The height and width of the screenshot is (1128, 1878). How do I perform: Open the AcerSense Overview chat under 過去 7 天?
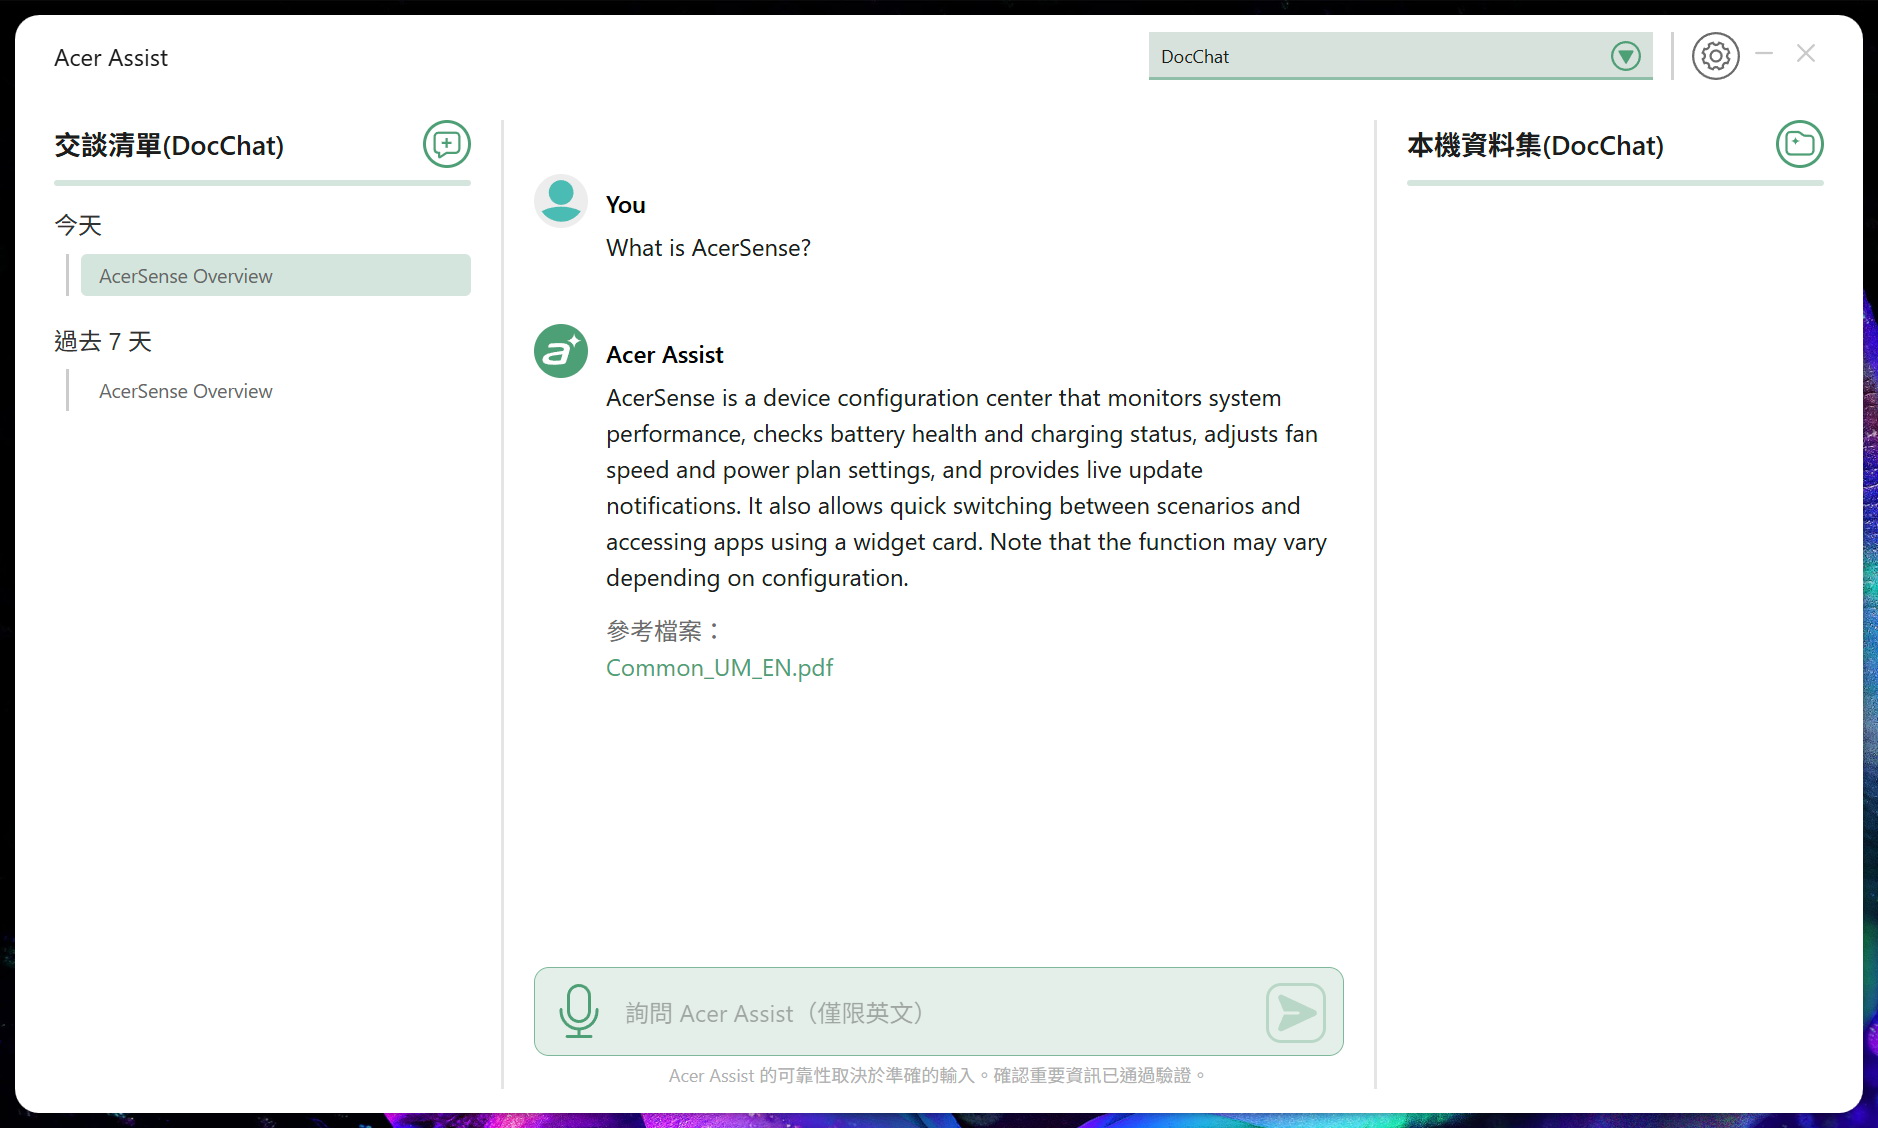click(276, 391)
